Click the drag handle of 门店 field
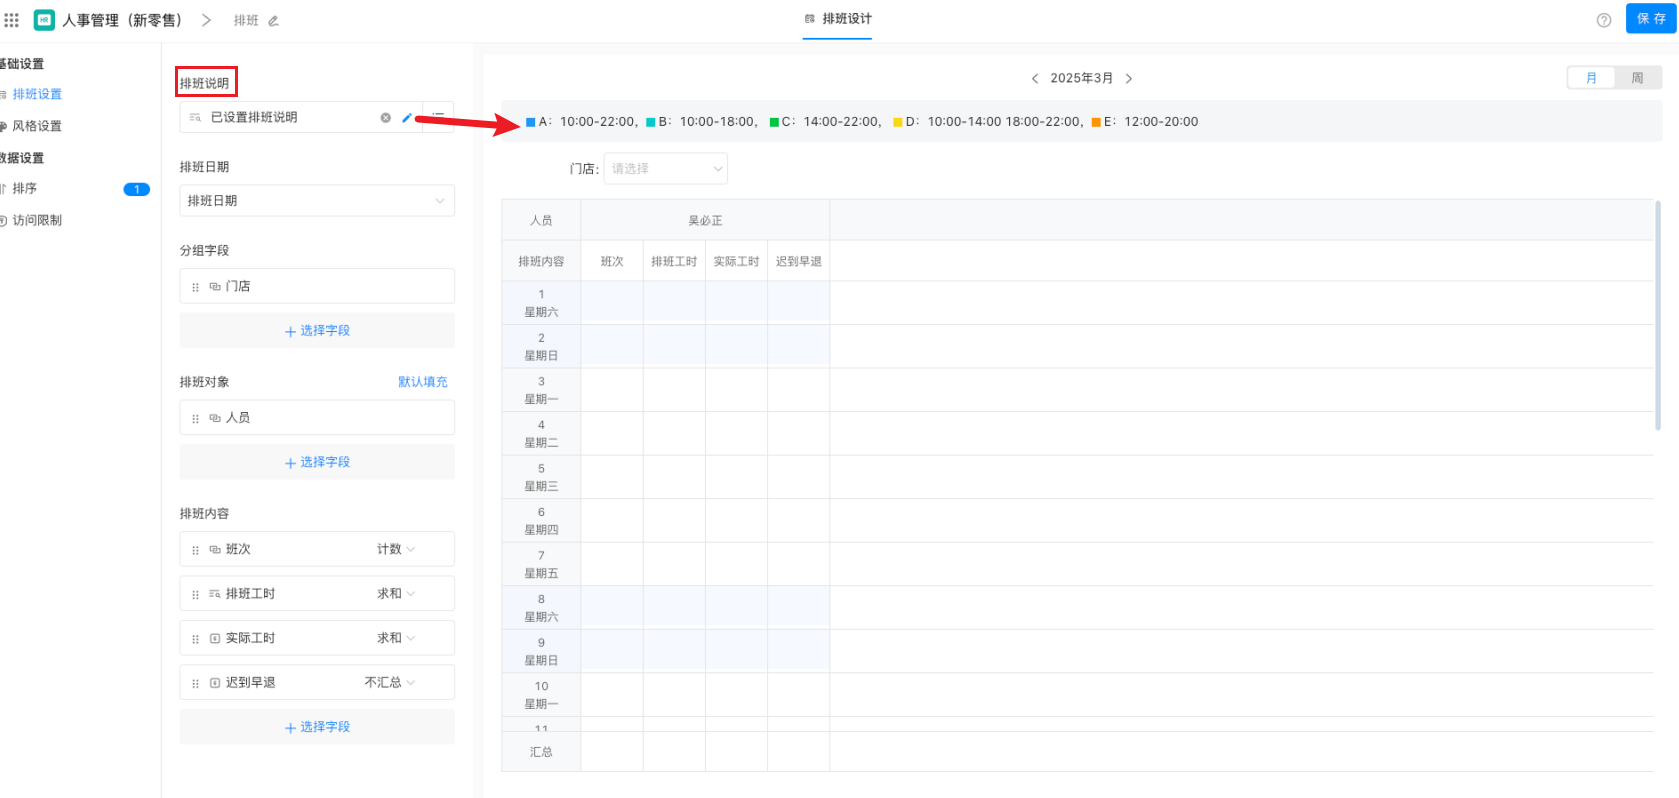The width and height of the screenshot is (1679, 798). click(195, 287)
